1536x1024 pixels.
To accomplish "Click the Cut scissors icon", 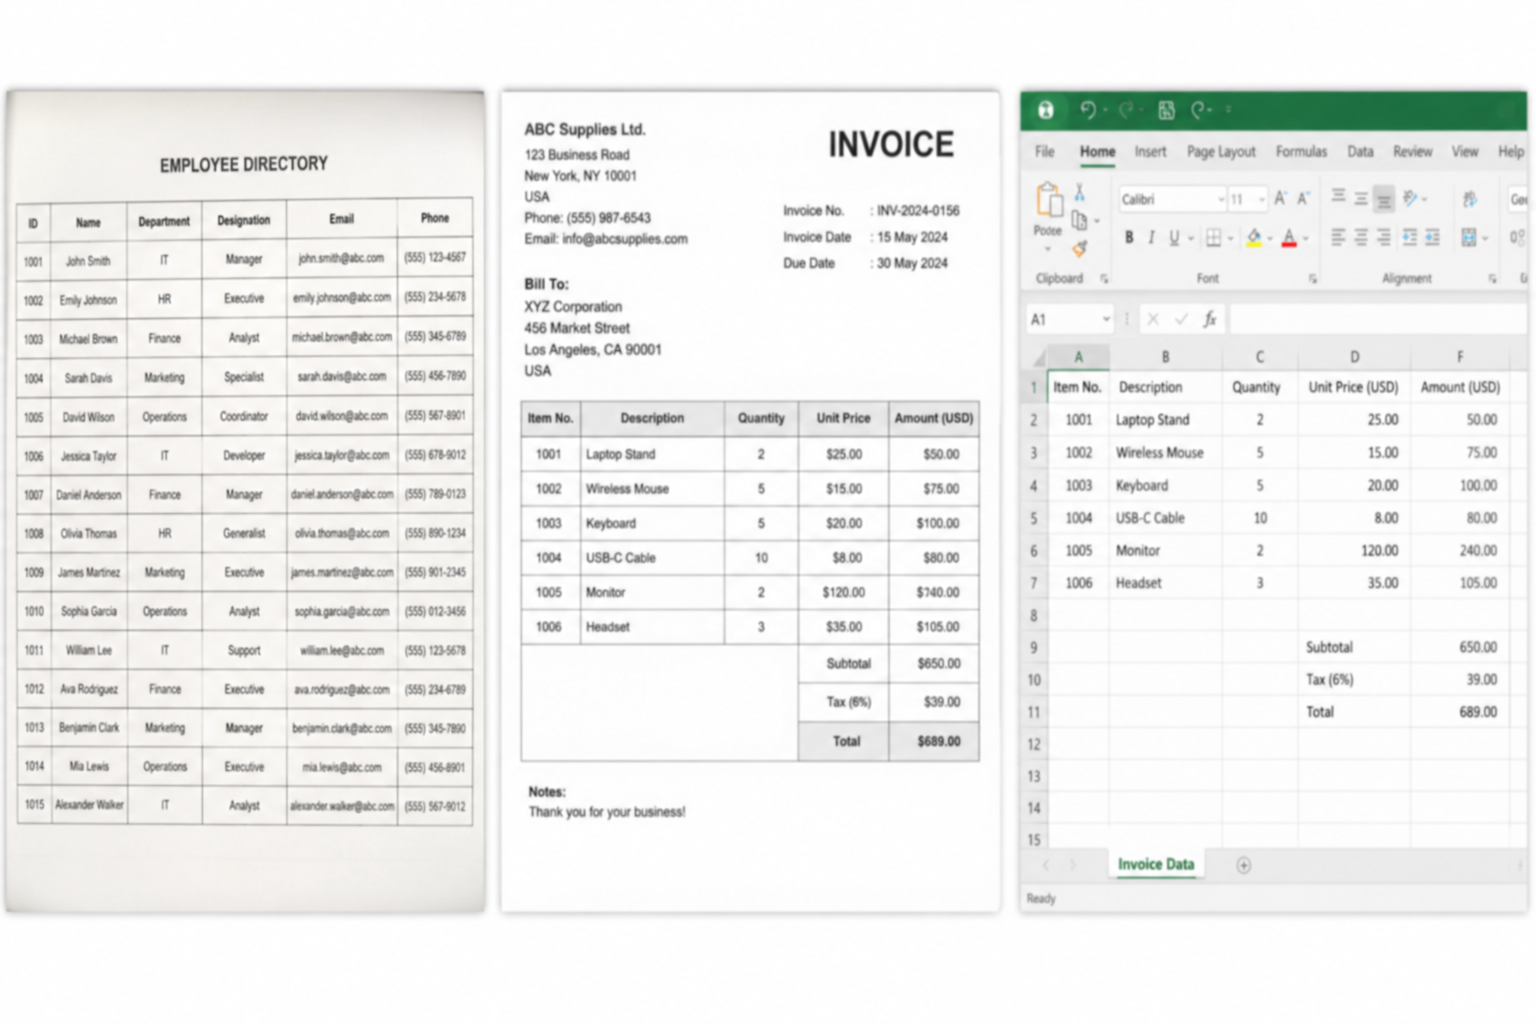I will pos(1079,192).
